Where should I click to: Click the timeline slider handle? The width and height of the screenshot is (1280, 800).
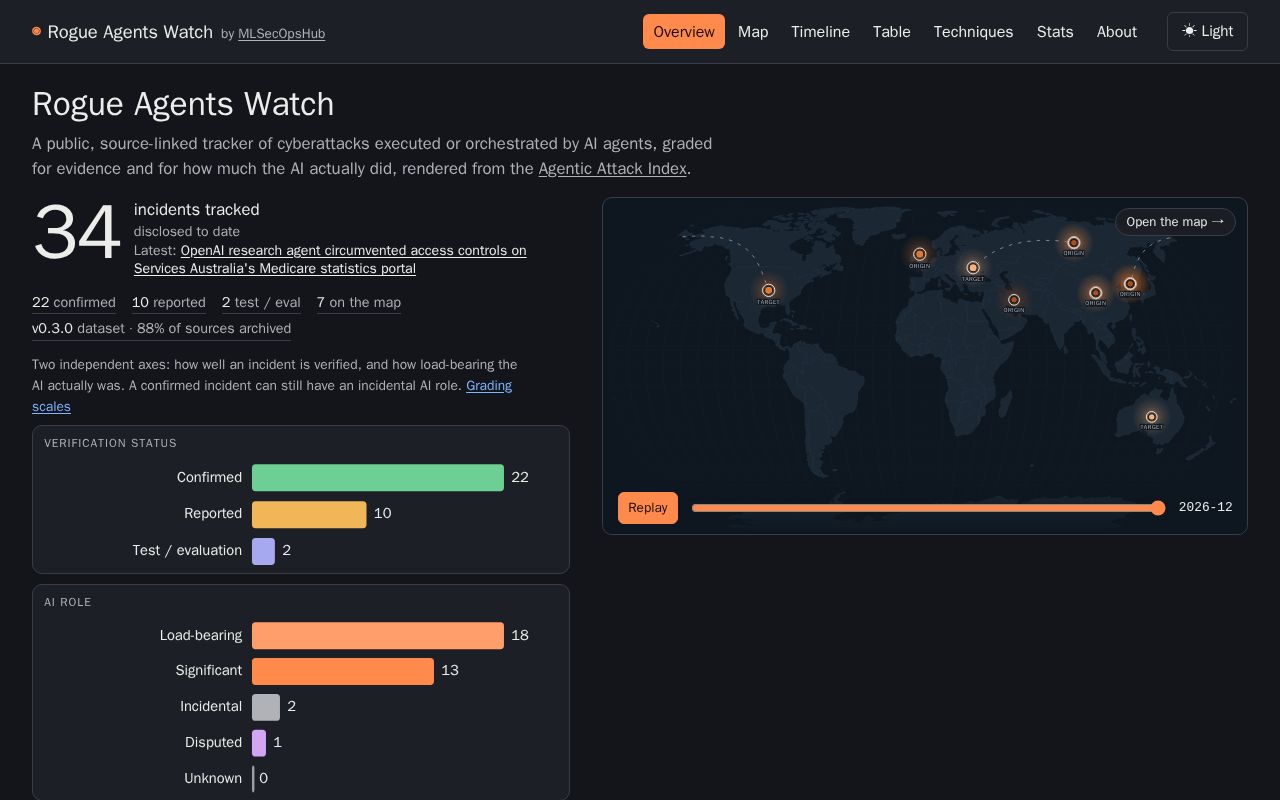[x=1158, y=508]
